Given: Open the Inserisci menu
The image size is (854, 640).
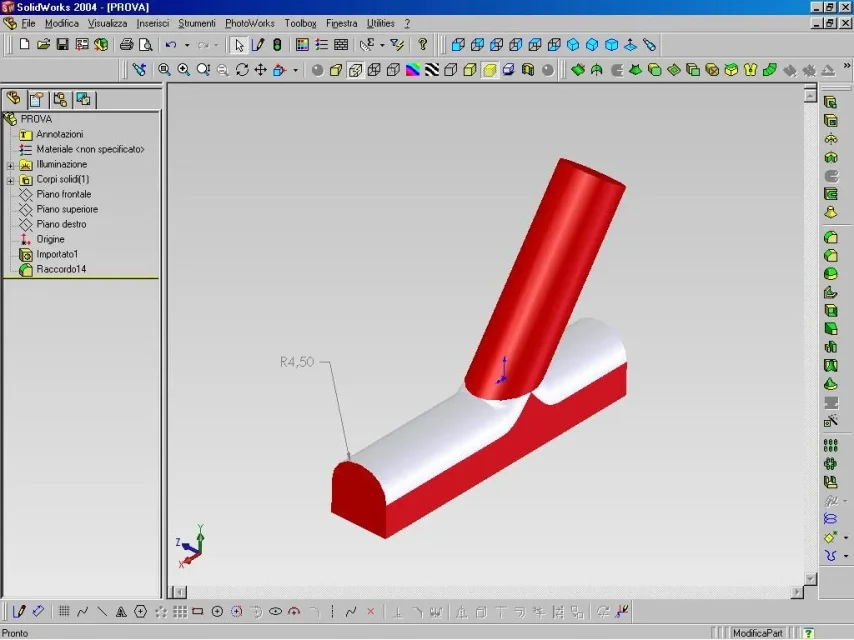Looking at the screenshot, I should click(x=152, y=23).
